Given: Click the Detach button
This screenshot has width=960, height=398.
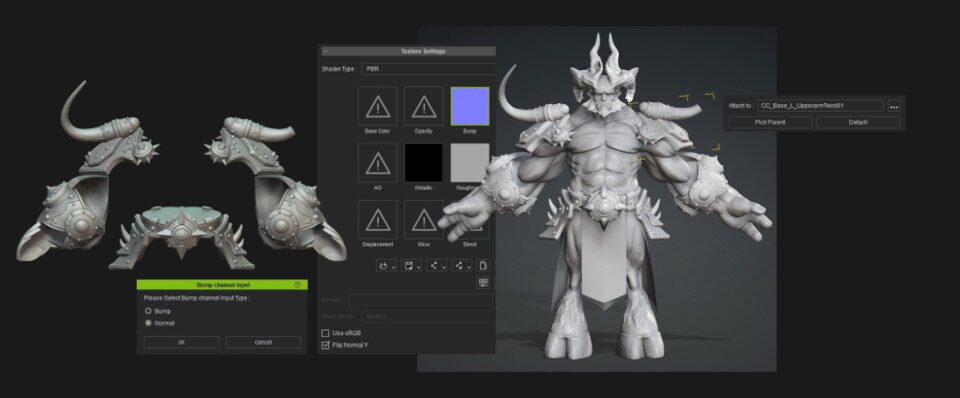Looking at the screenshot, I should pos(858,122).
